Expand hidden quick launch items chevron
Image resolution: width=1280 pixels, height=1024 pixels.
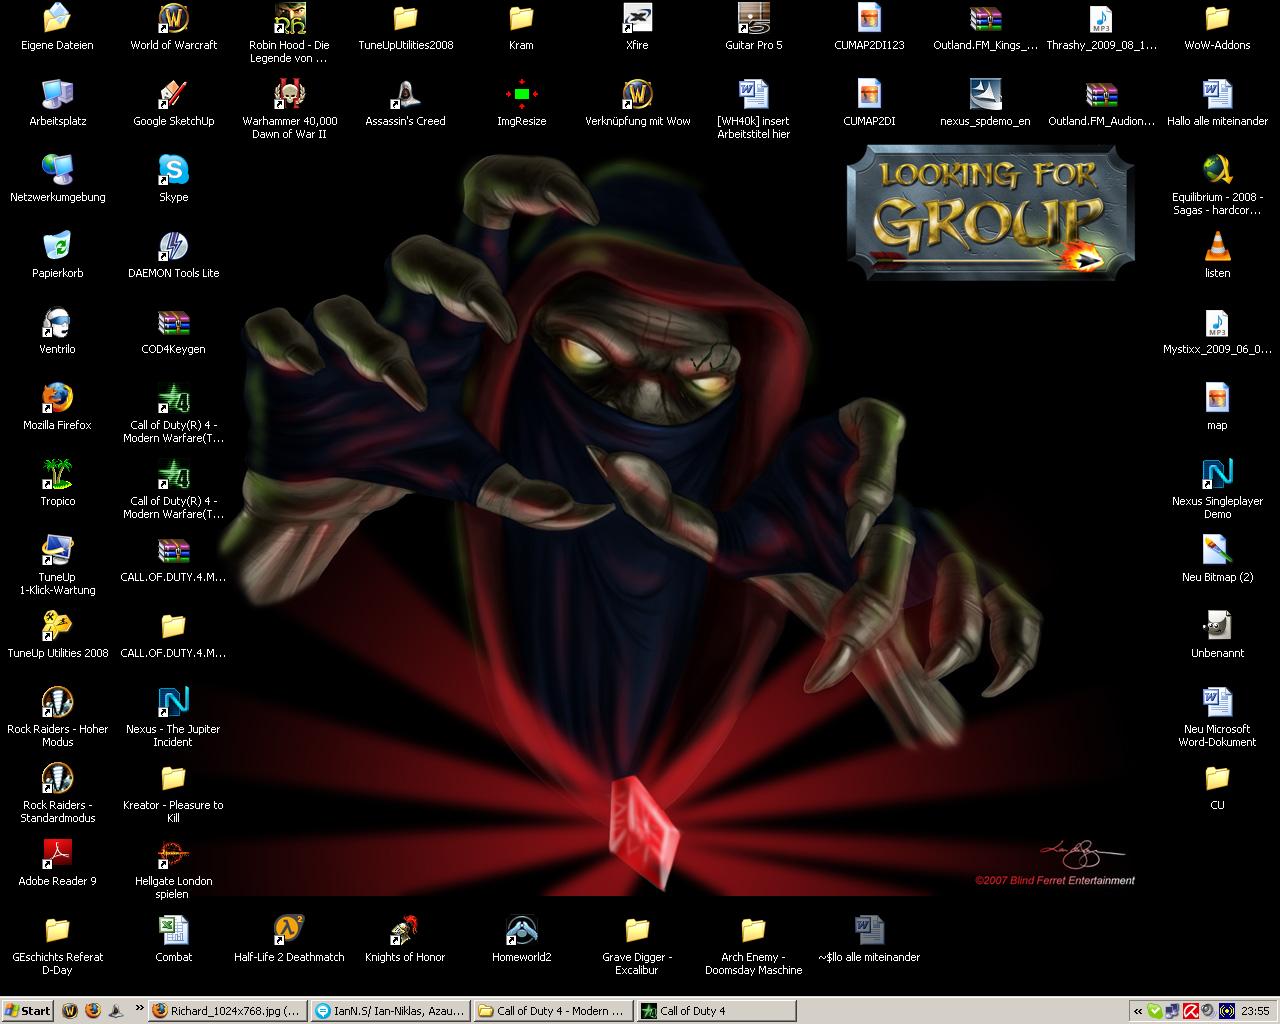point(139,1010)
